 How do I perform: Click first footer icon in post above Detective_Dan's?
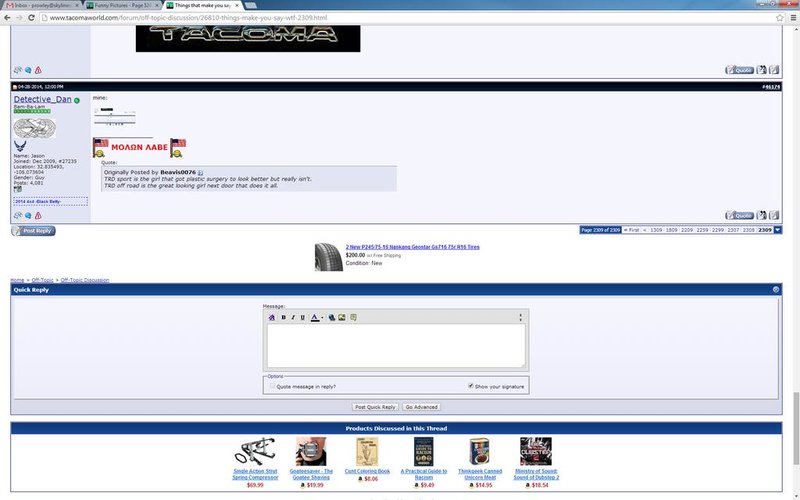[x=18, y=70]
